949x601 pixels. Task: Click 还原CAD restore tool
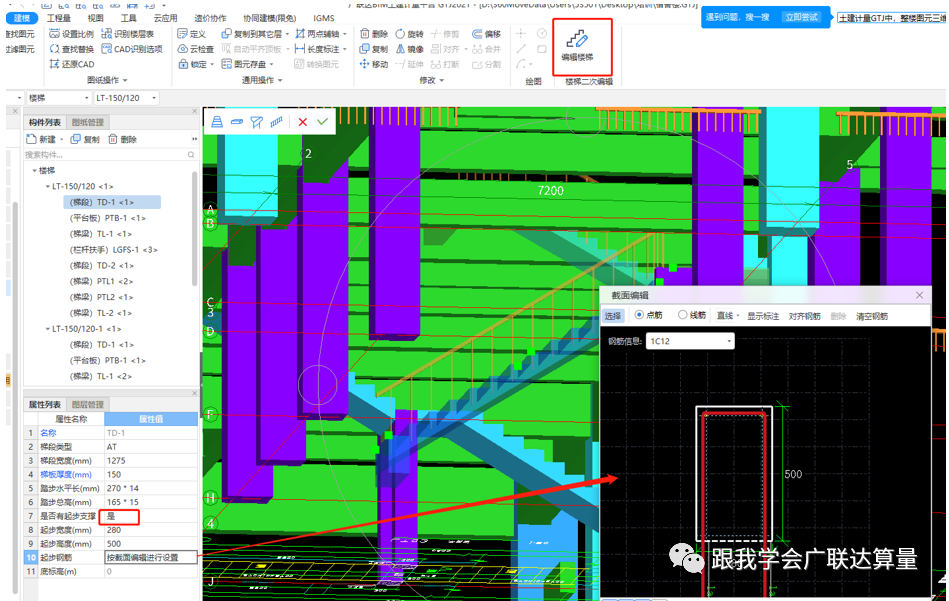point(71,64)
